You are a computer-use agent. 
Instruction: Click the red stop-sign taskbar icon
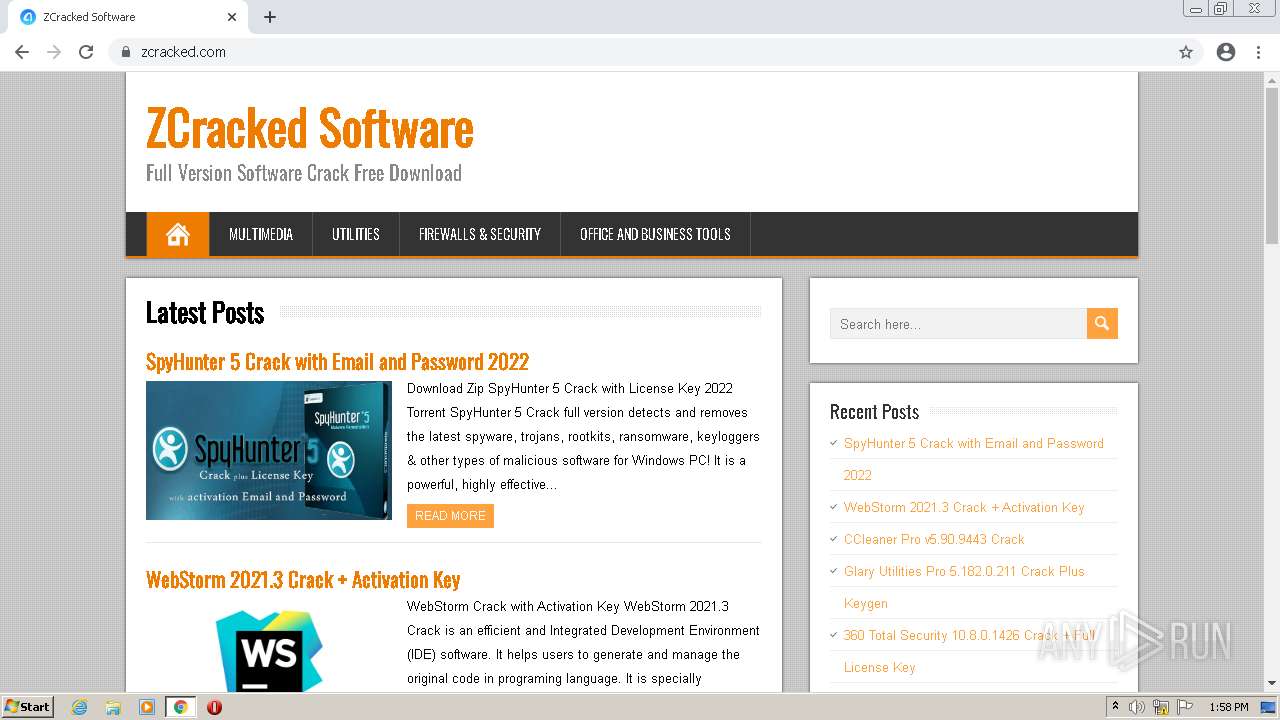[214, 707]
